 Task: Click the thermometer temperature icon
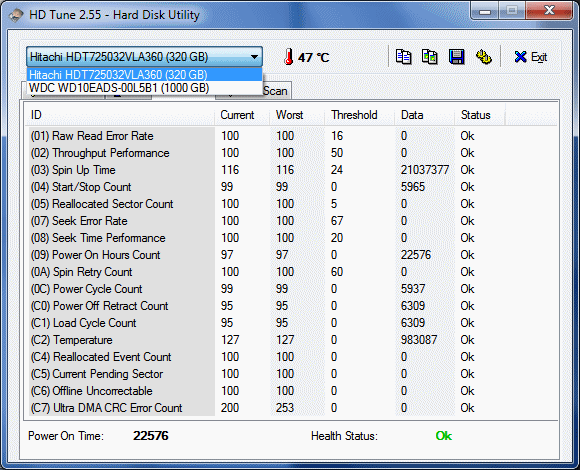289,57
